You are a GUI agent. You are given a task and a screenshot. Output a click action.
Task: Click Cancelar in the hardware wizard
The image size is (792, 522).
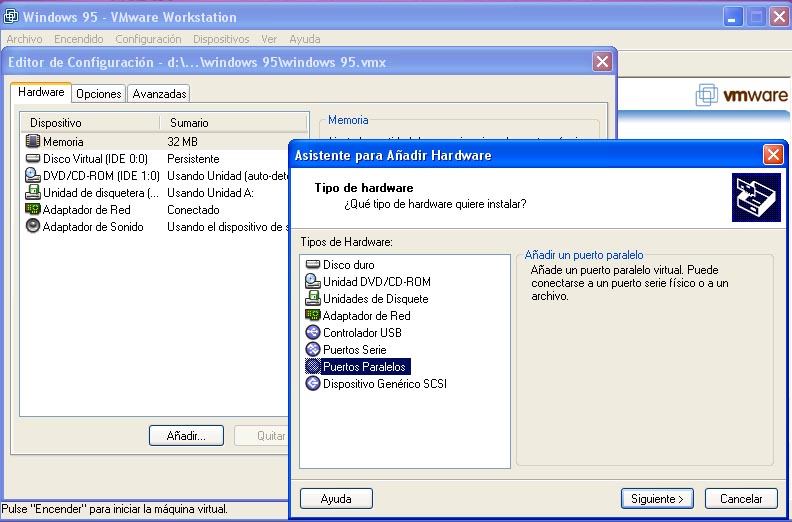tap(741, 499)
